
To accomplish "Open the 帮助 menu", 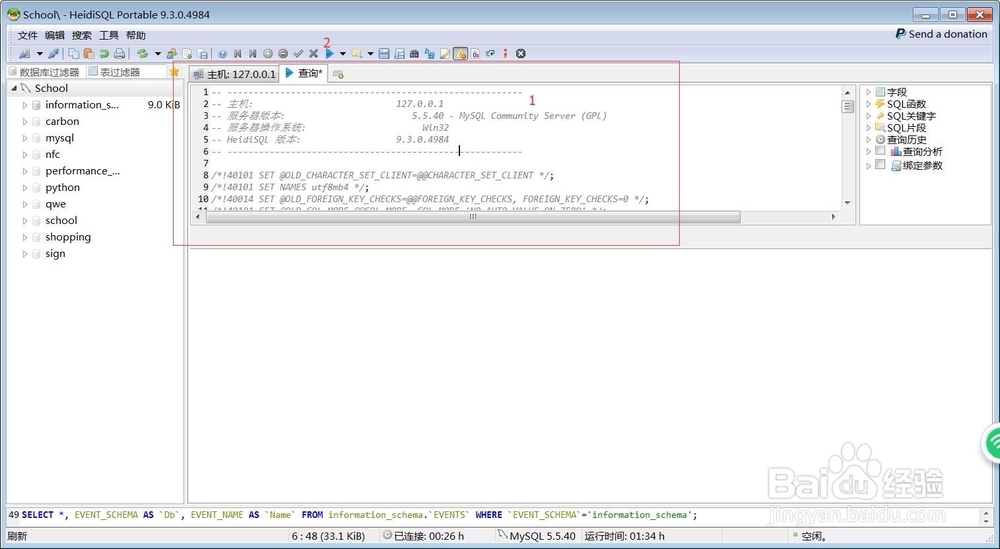I will click(x=136, y=35).
